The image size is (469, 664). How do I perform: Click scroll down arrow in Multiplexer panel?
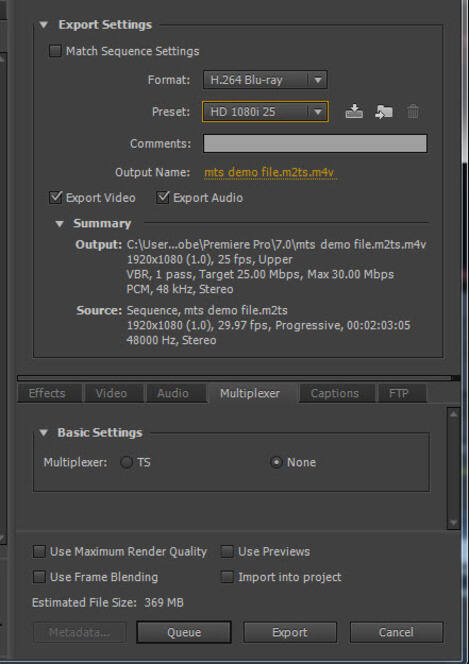(453, 523)
